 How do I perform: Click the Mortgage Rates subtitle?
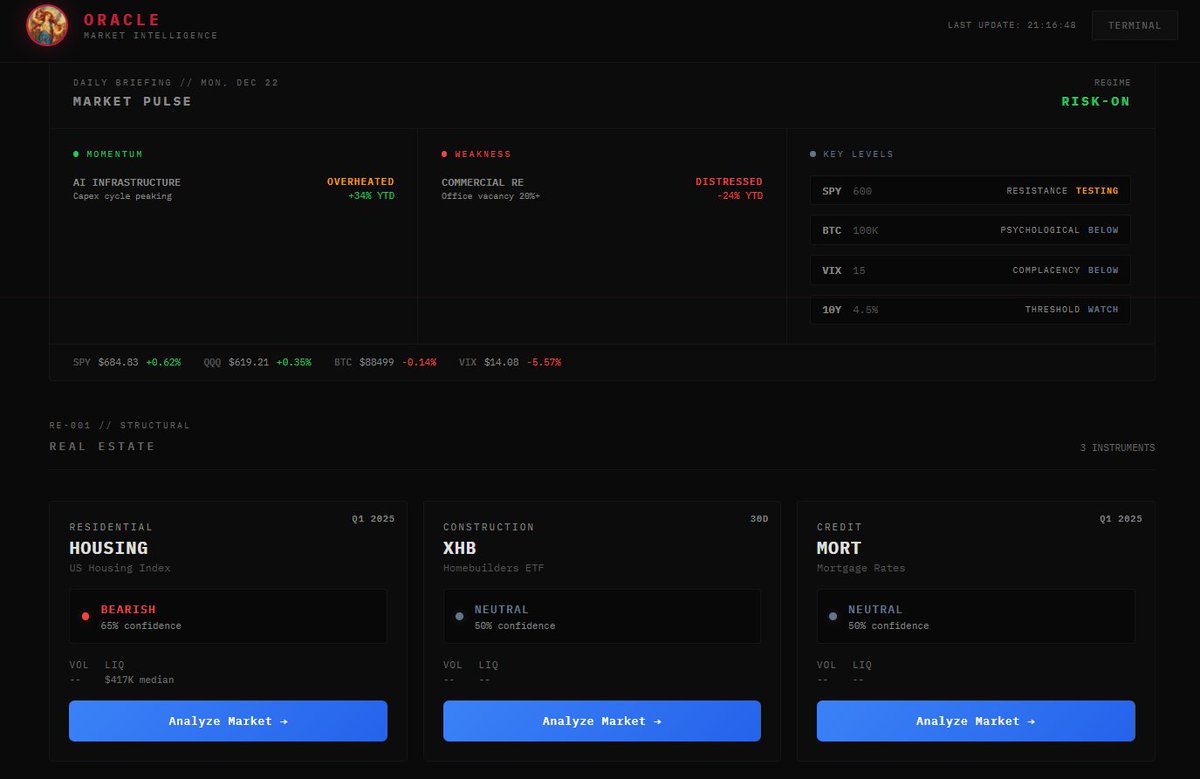click(x=861, y=568)
